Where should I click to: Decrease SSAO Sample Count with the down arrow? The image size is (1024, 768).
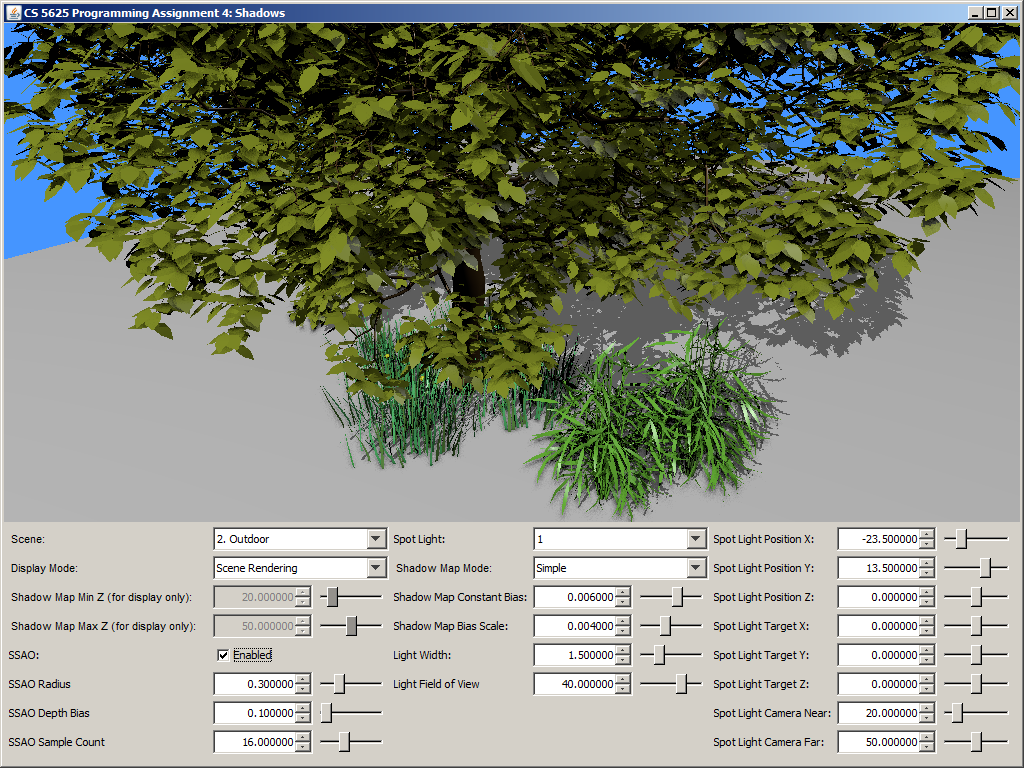(x=303, y=747)
